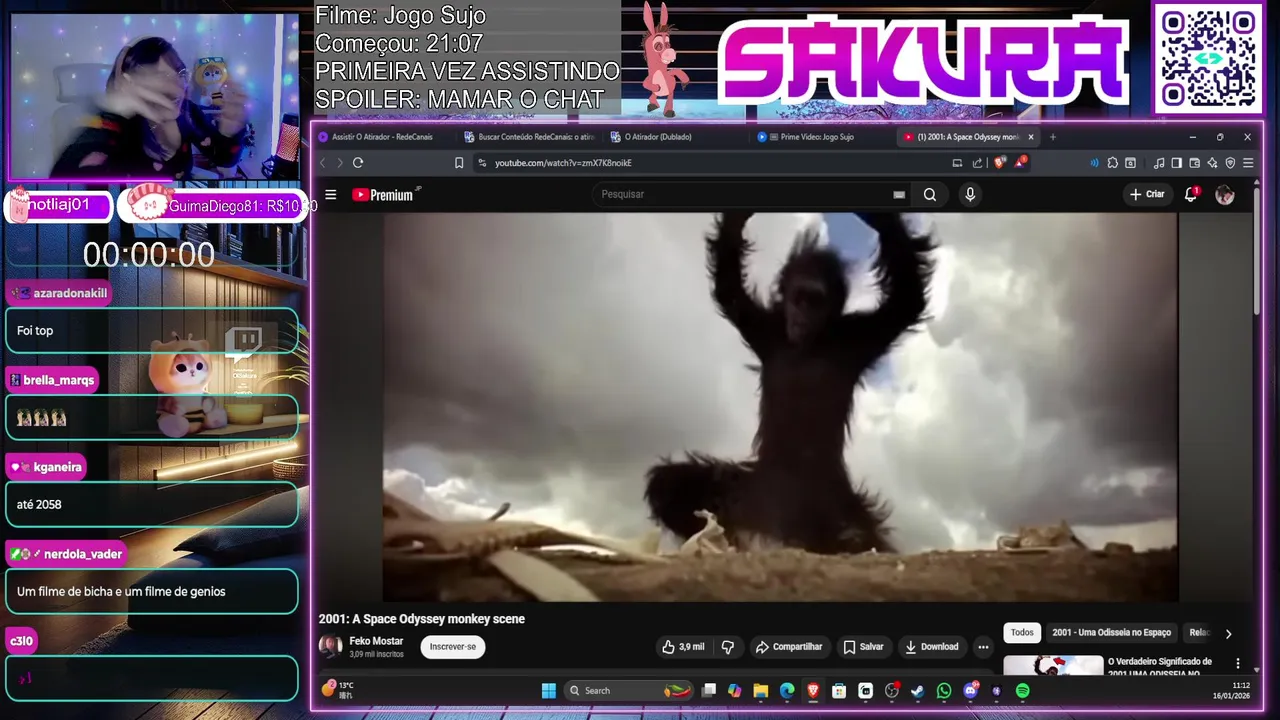The image size is (1280, 720).
Task: Open Discord from the taskbar
Action: [970, 690]
